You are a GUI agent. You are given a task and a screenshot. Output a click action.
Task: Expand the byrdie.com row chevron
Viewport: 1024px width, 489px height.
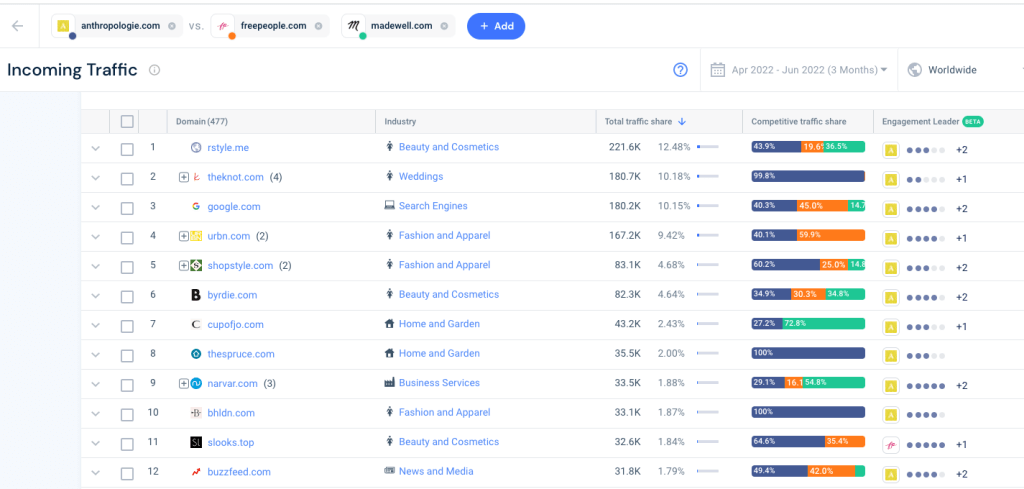coord(96,295)
